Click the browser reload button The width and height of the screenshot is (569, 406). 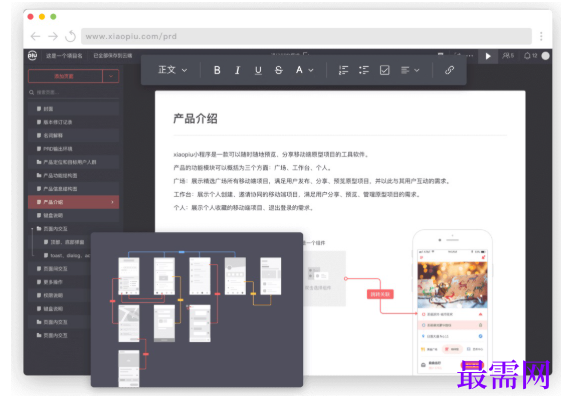coord(70,36)
